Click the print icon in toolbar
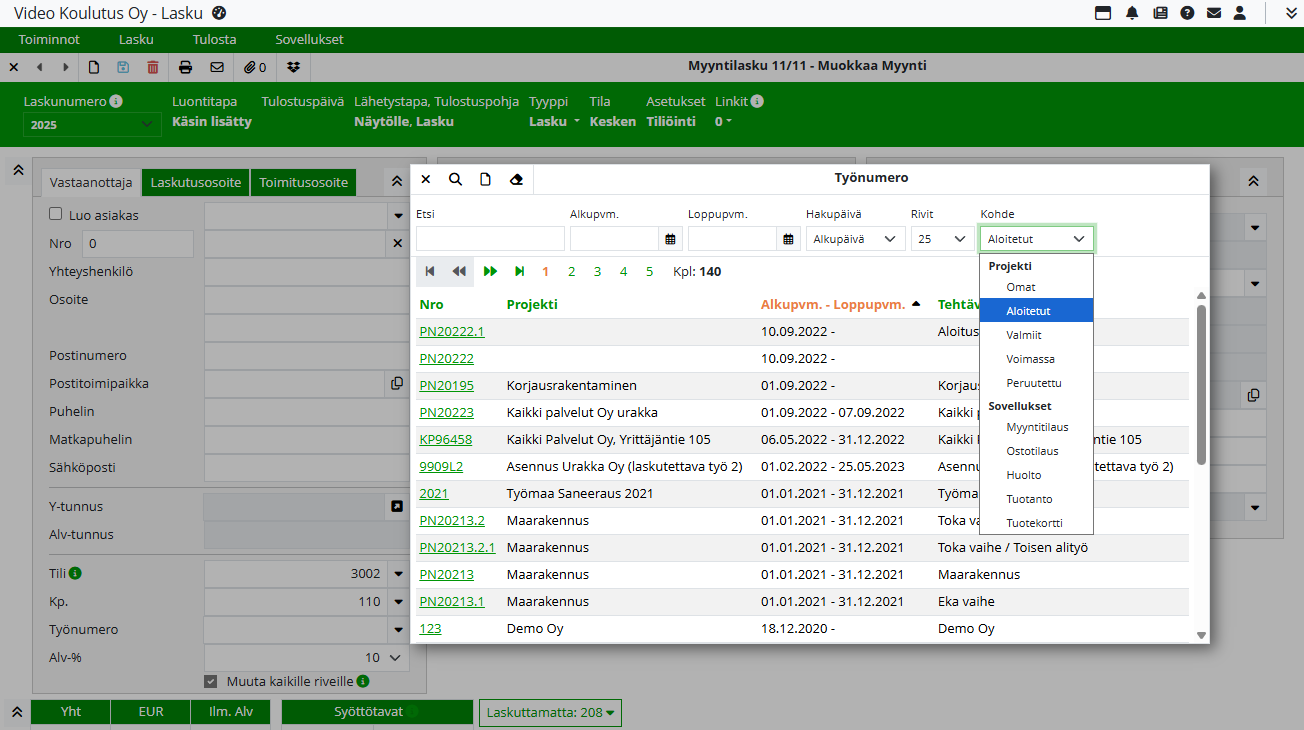Viewport: 1304px width, 730px height. (185, 67)
